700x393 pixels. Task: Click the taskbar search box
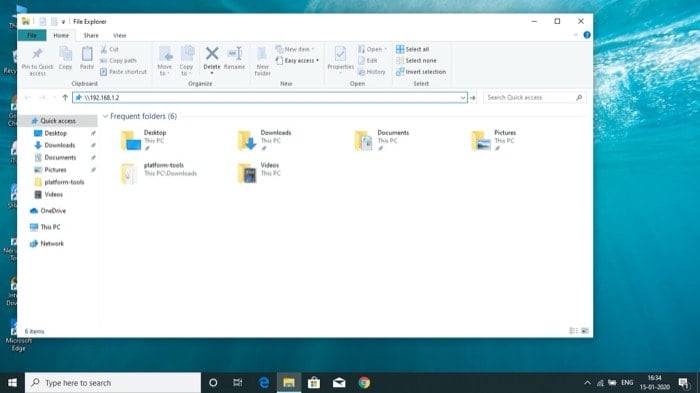[x=113, y=383]
